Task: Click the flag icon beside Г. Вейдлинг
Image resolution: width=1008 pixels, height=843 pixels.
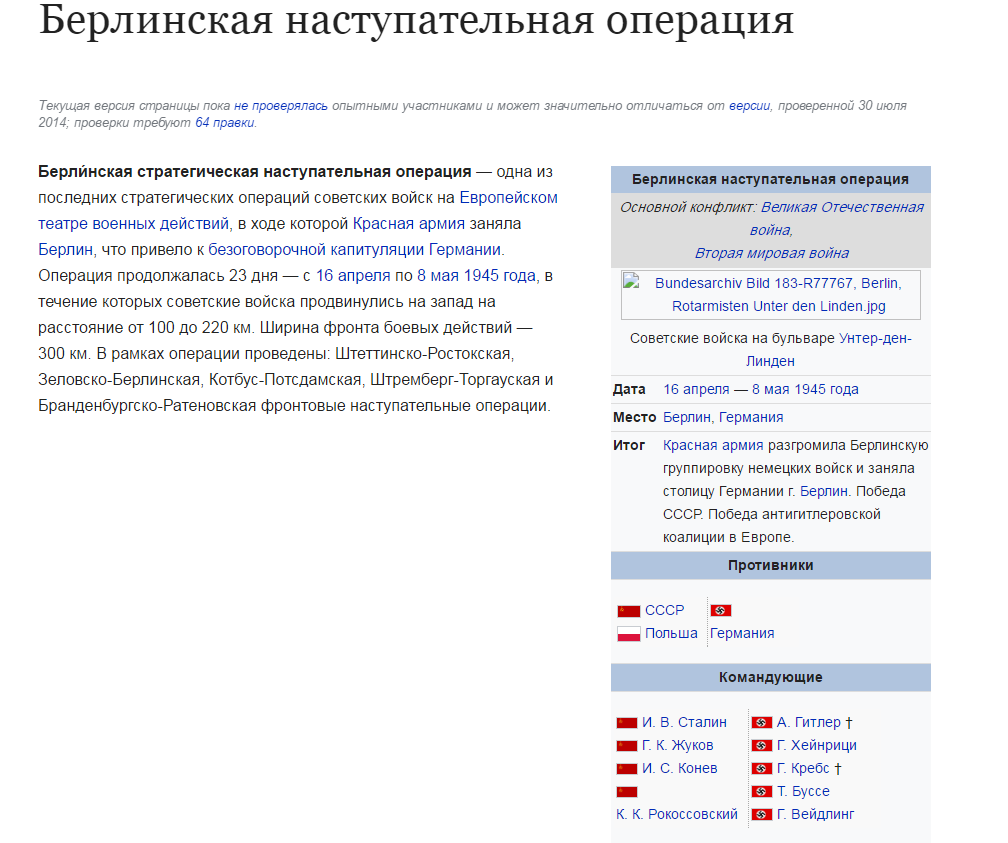Action: point(761,815)
